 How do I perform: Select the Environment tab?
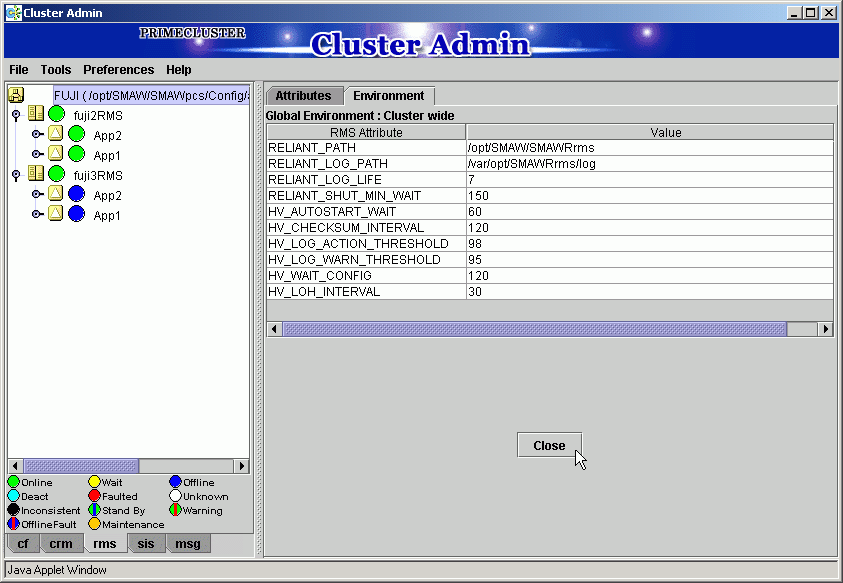coord(389,96)
